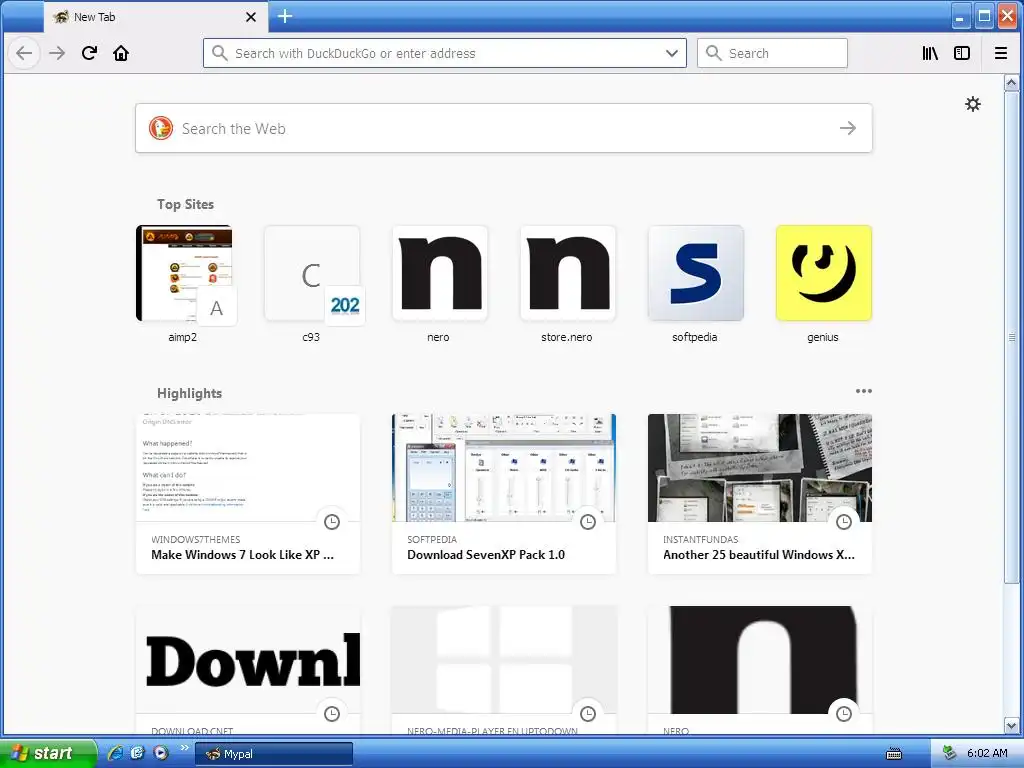Viewport: 1024px width, 768px height.
Task: Open the NERO highlight card thumbnail
Action: tap(760, 660)
